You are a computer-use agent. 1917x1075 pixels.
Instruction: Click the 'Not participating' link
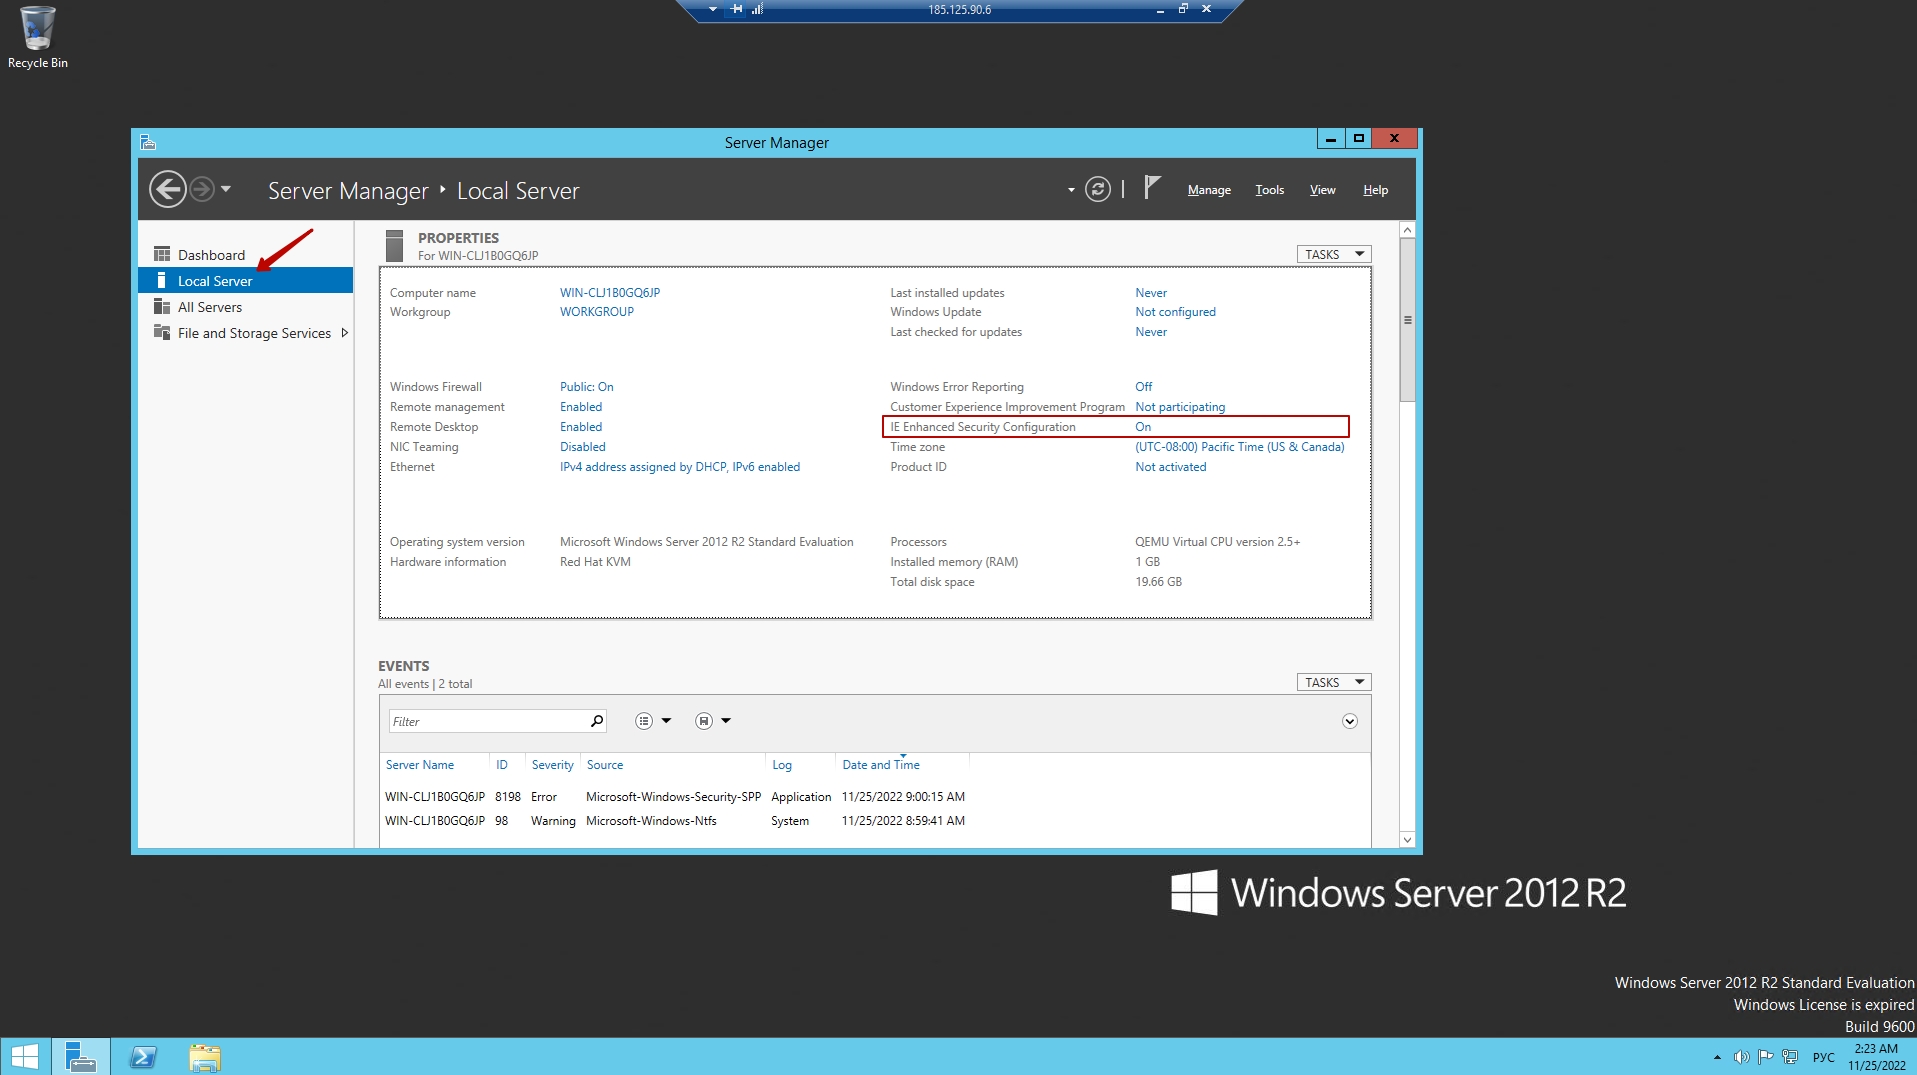coord(1180,407)
